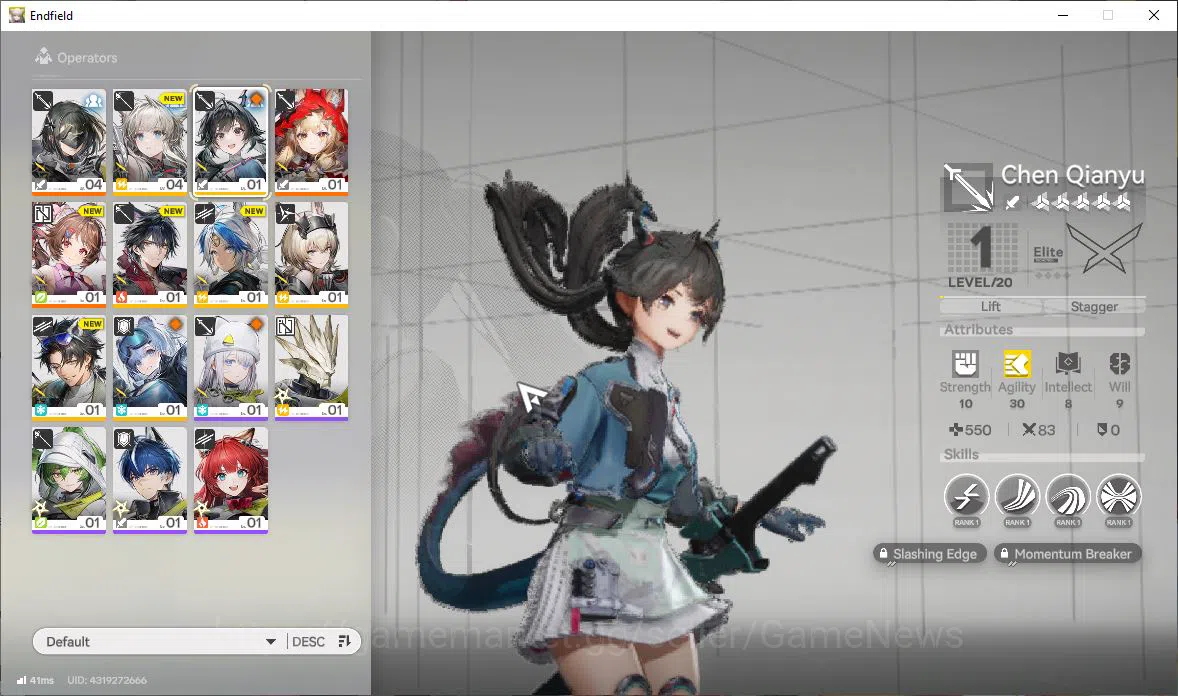Open the first skill icon
This screenshot has height=696, width=1178.
coord(966,497)
